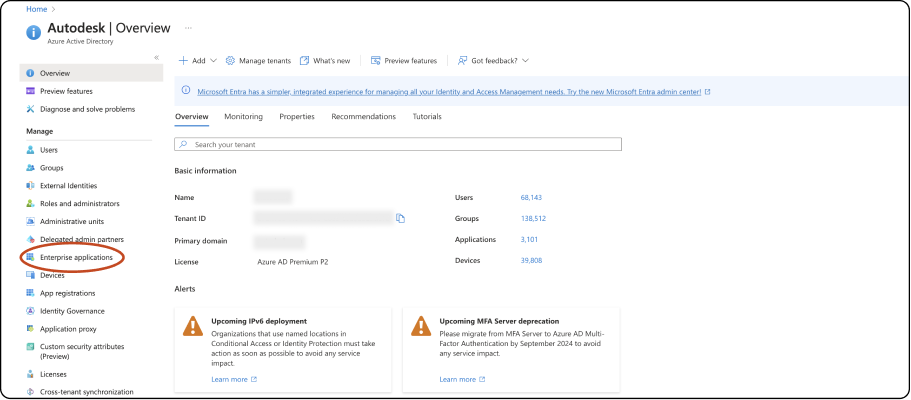Select the Overview tab

pos(192,117)
